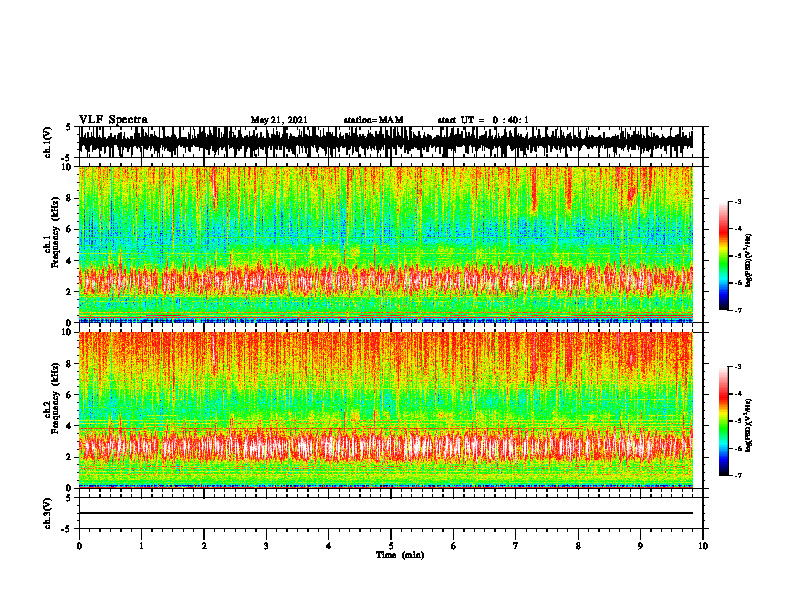Click the ch.2 spectrogram color scale bar

click(723, 421)
